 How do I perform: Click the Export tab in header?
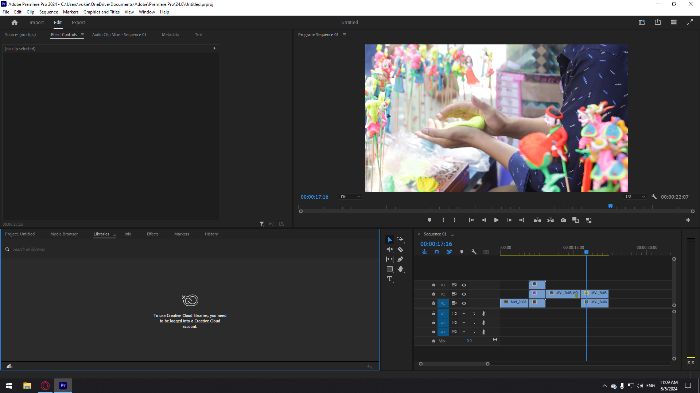coord(78,22)
